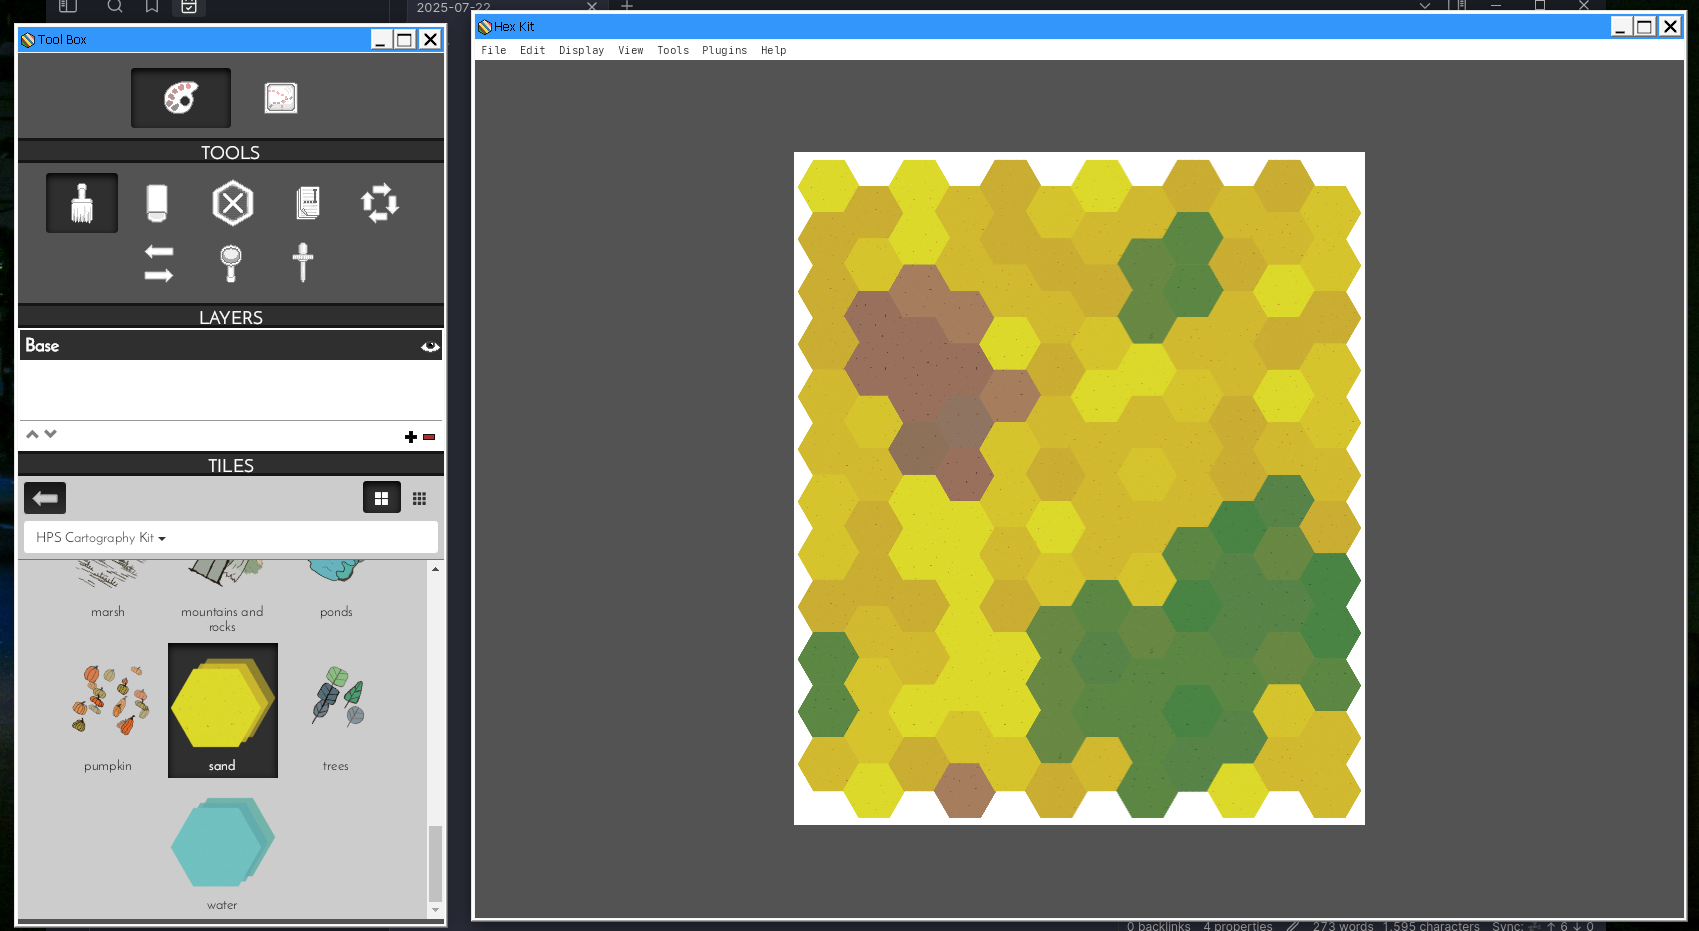Choose the hexagon delete tool
This screenshot has height=931, width=1699.
point(232,203)
